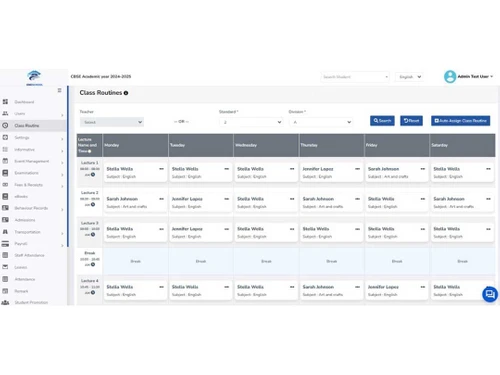The width and height of the screenshot is (500, 375).
Task: Click the school logo at top left
Action: [x=34, y=78]
